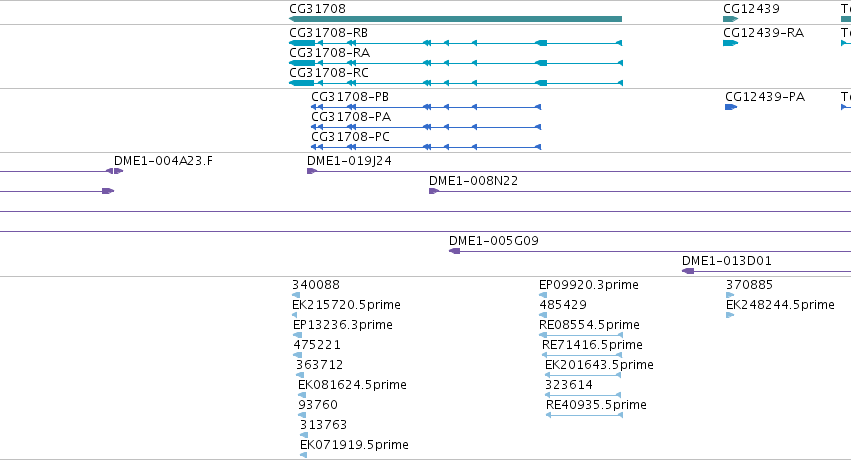Click the CG31708-PC coding feature

tap(426, 147)
